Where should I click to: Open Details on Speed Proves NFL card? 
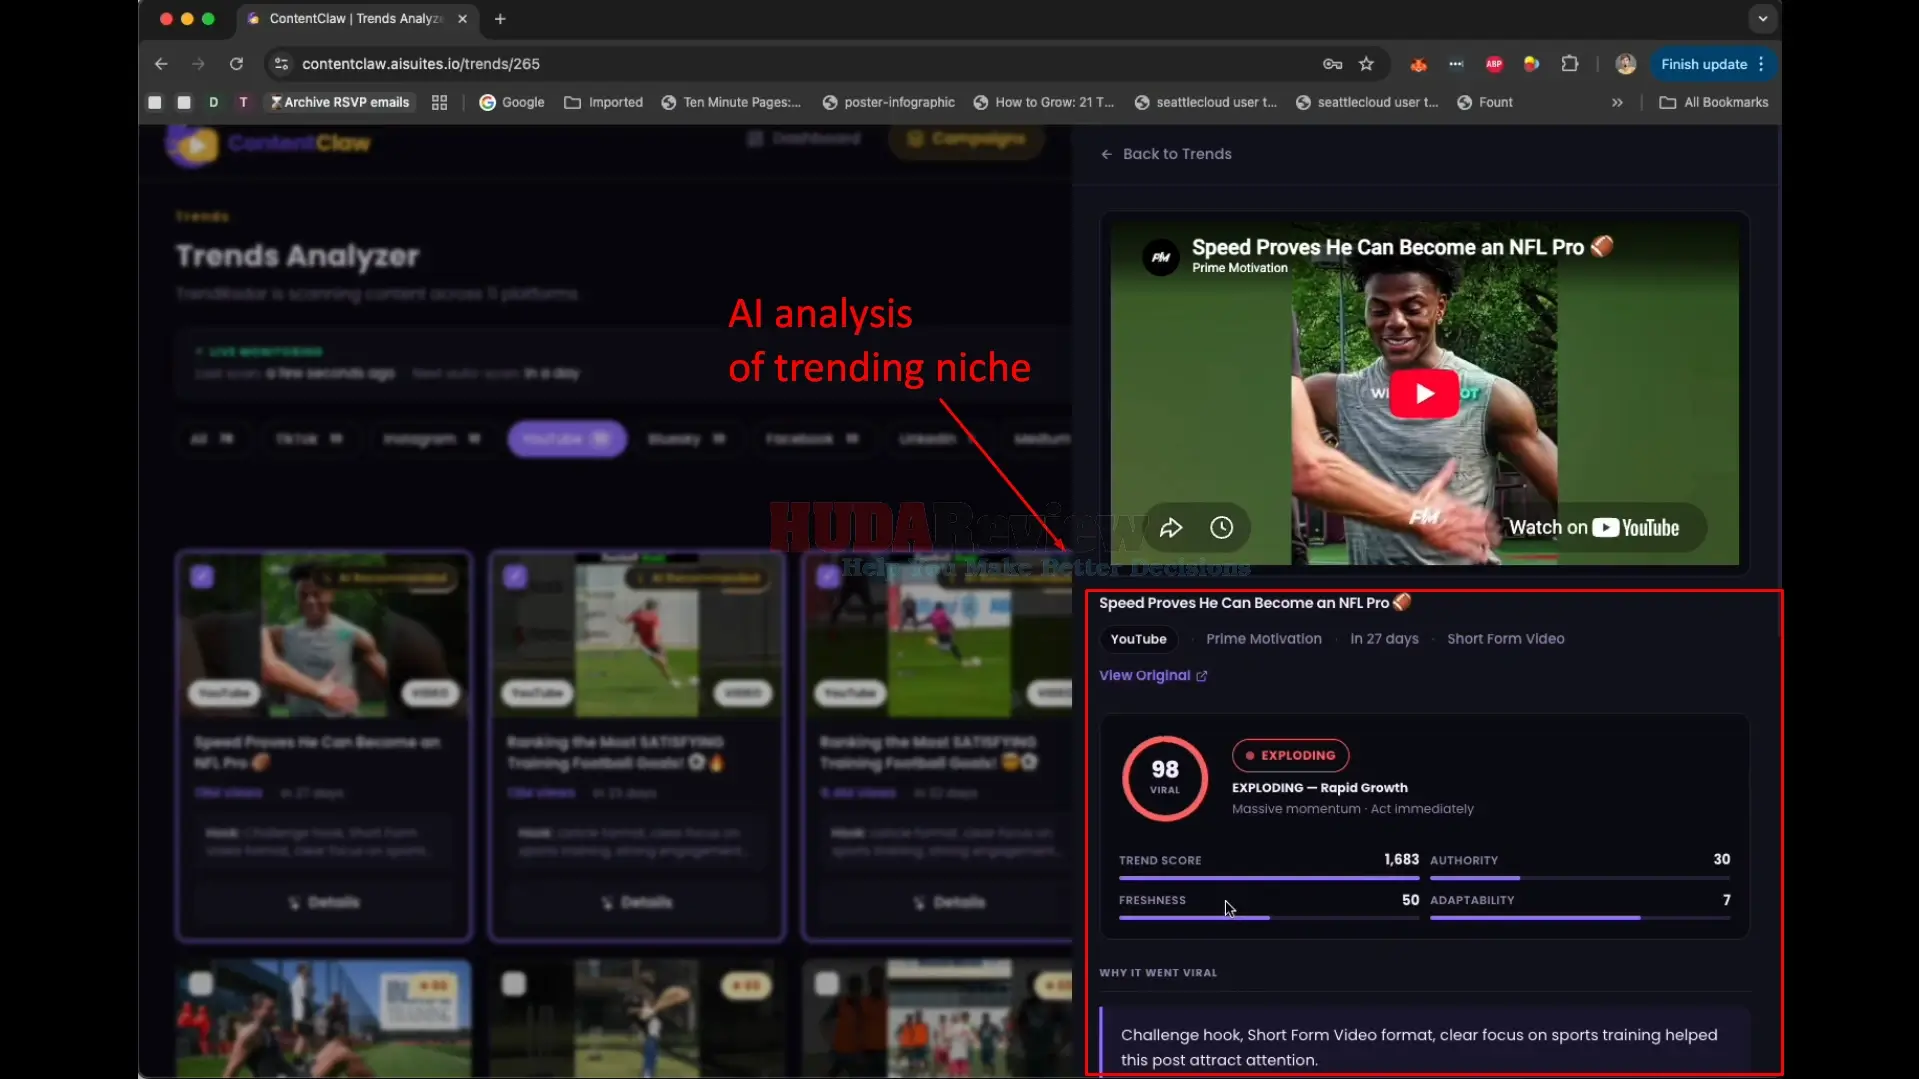point(324,903)
